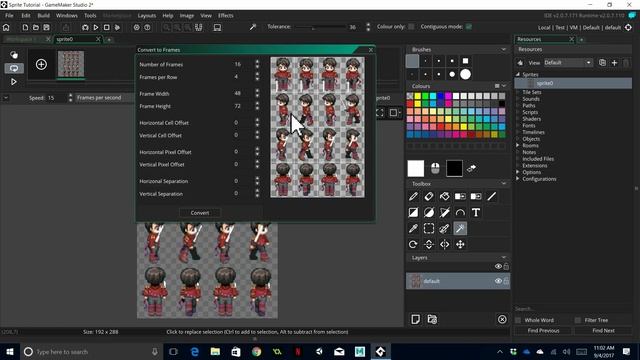Select the Mirror horizontal tool
Image resolution: width=640 pixels, height=360 pixels.
click(444, 244)
